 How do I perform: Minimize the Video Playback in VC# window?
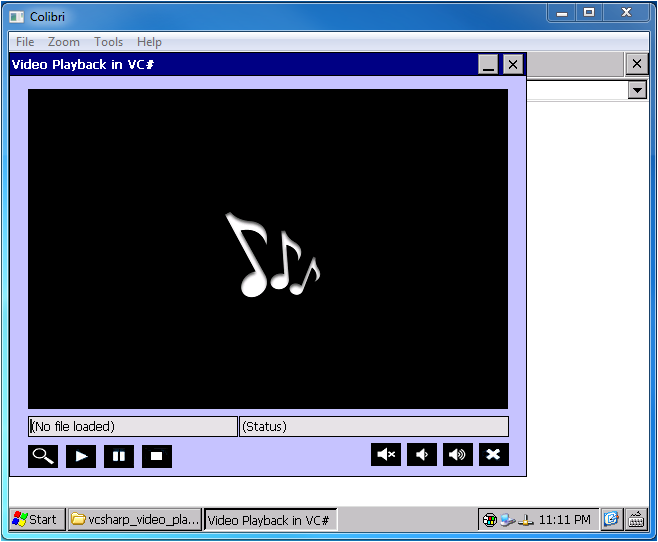point(488,65)
